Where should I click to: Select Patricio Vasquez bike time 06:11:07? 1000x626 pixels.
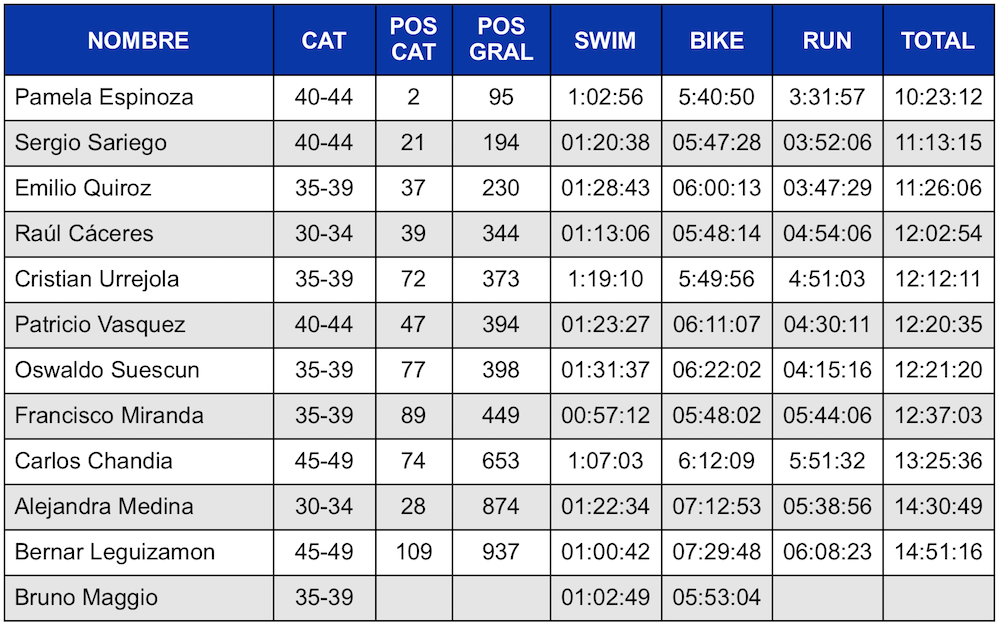(x=716, y=324)
